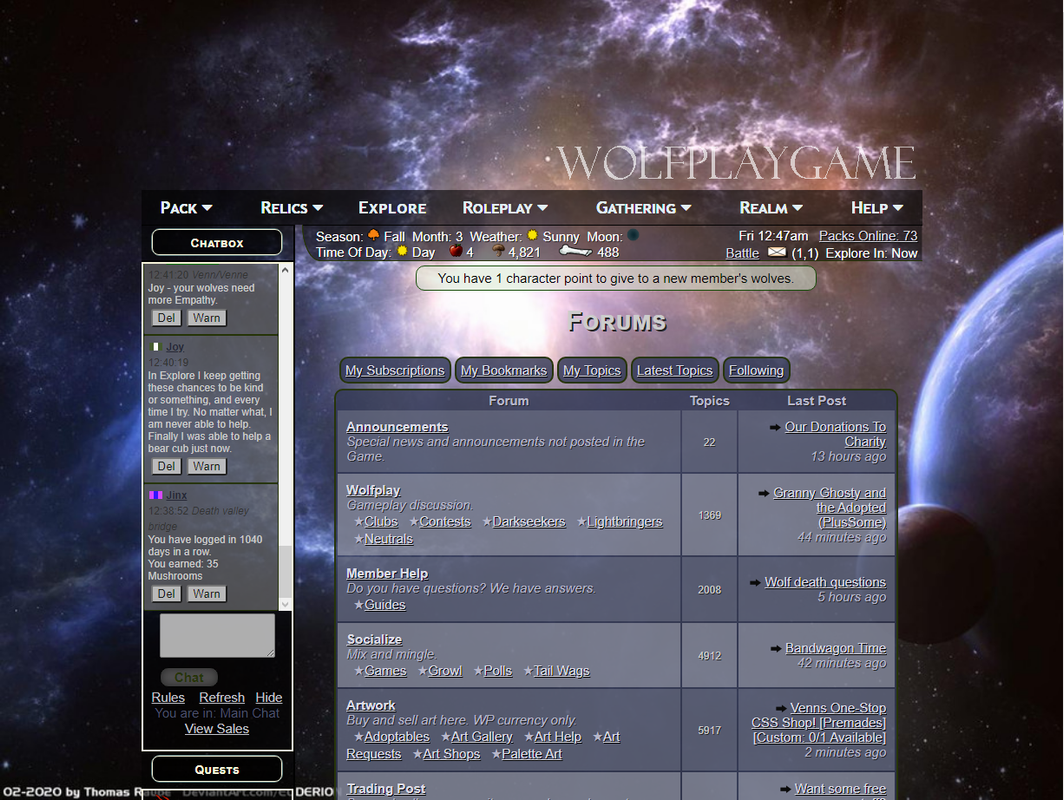Click the Chat send button
Viewport: 1064px width, 800px height.
pos(189,677)
